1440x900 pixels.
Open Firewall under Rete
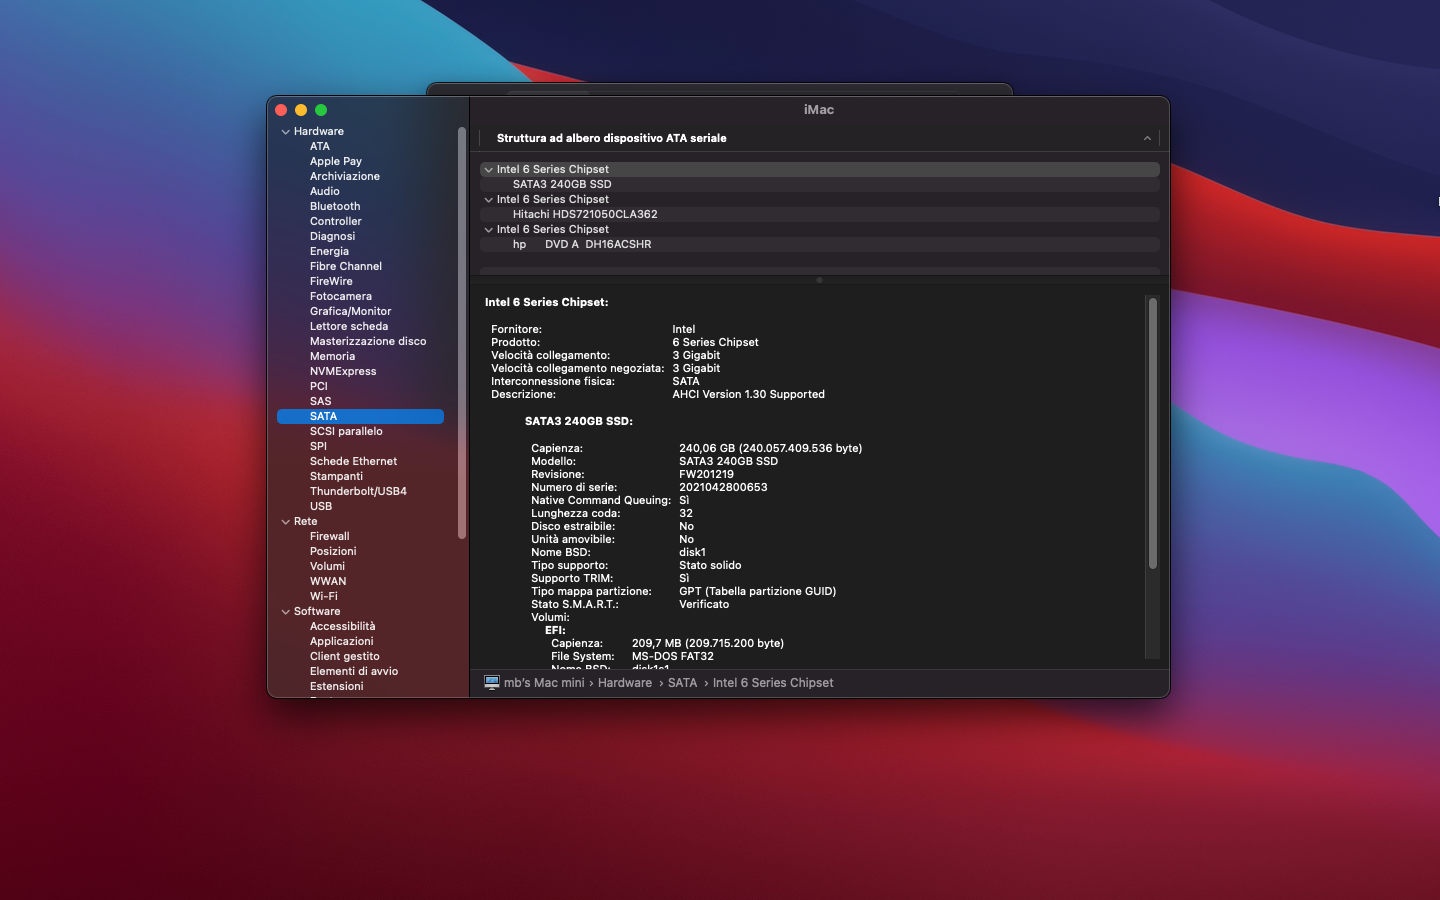tap(329, 536)
